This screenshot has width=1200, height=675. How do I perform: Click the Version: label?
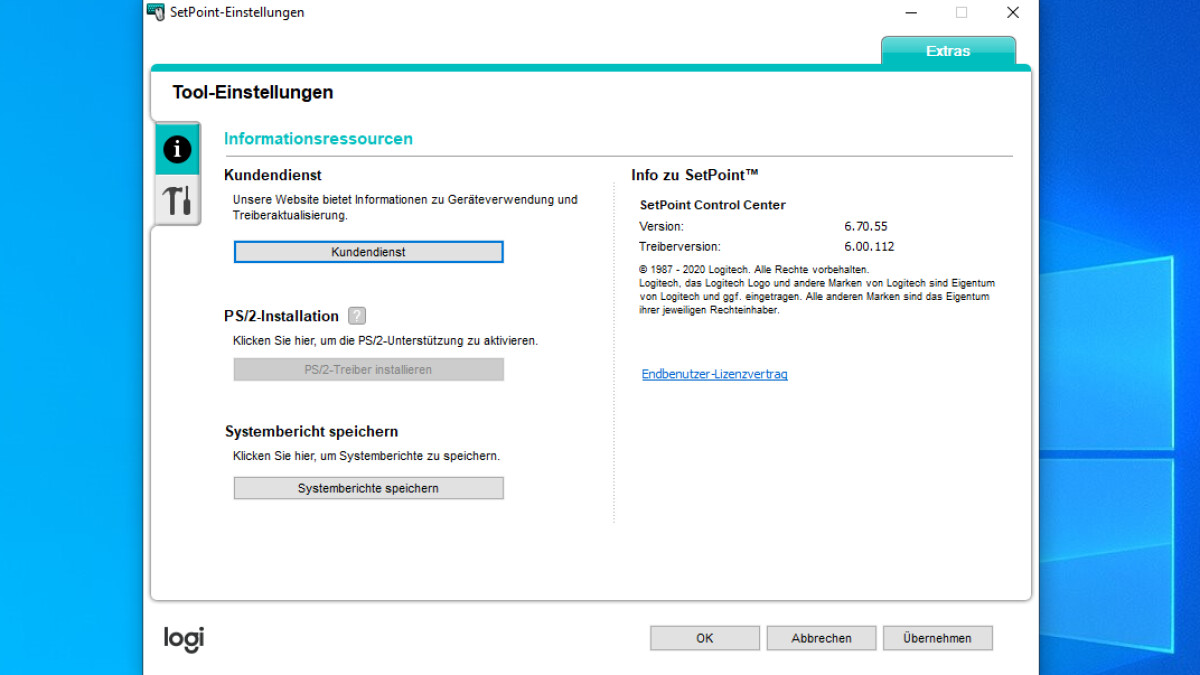pos(661,226)
